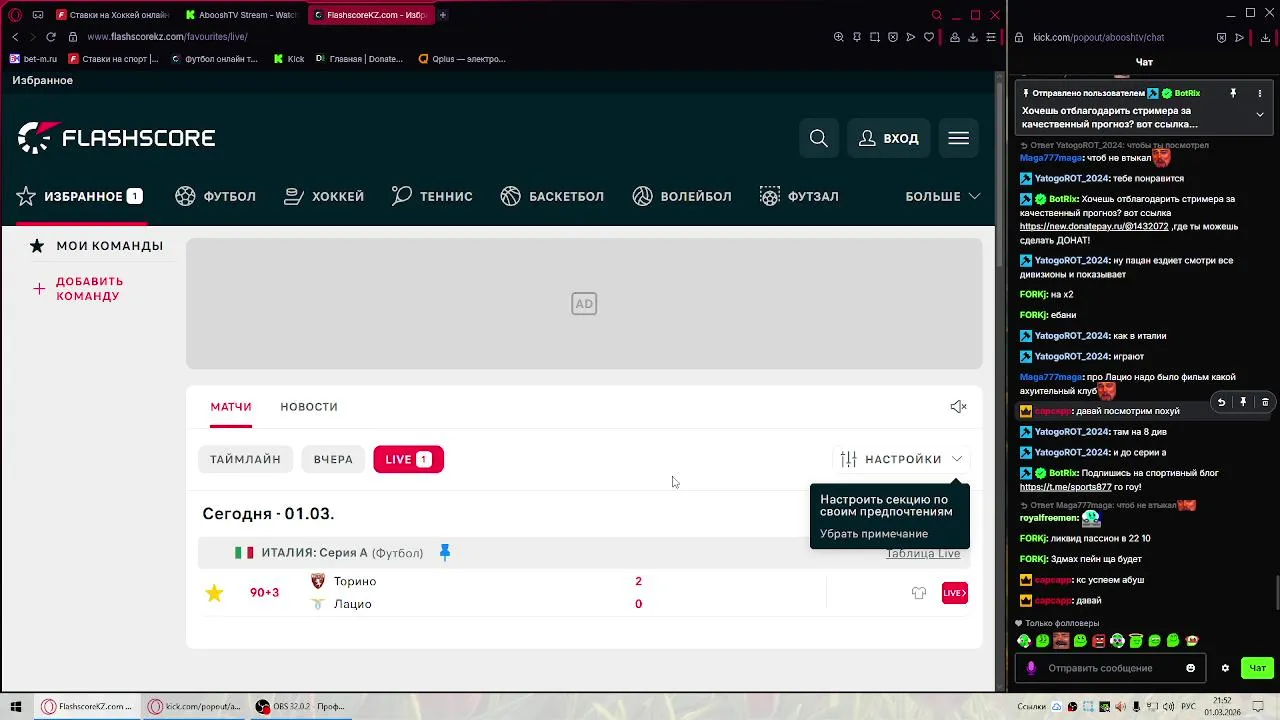This screenshot has height=720, width=1280.
Task: Click Добавить команду plus link
Action: (x=78, y=288)
